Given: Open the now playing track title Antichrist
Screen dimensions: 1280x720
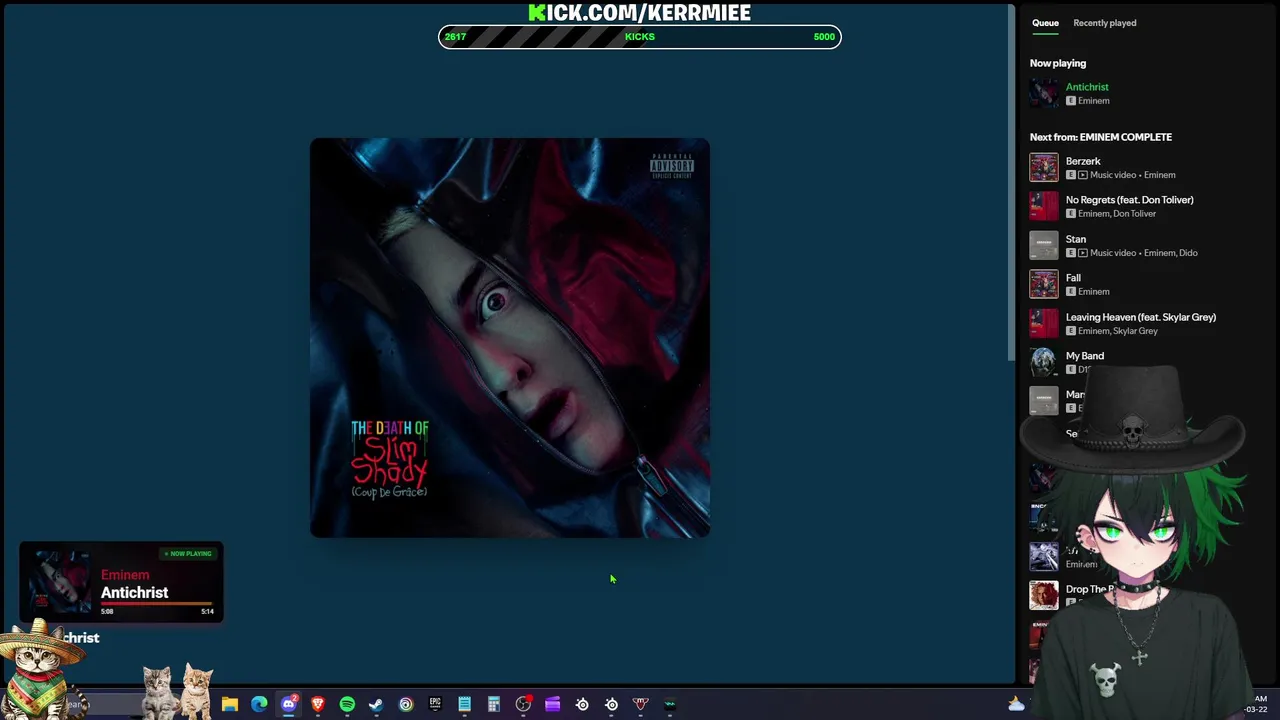Looking at the screenshot, I should [x=1087, y=87].
